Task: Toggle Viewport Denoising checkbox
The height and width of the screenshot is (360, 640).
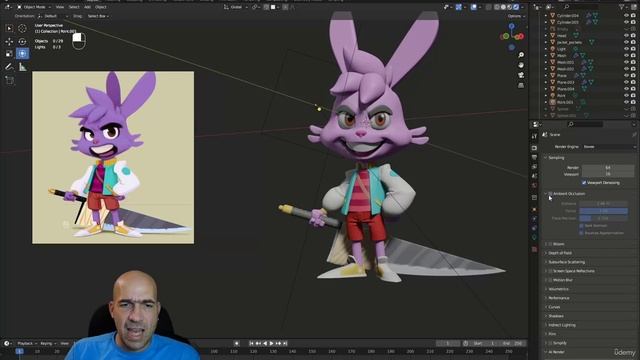Action: [584, 182]
